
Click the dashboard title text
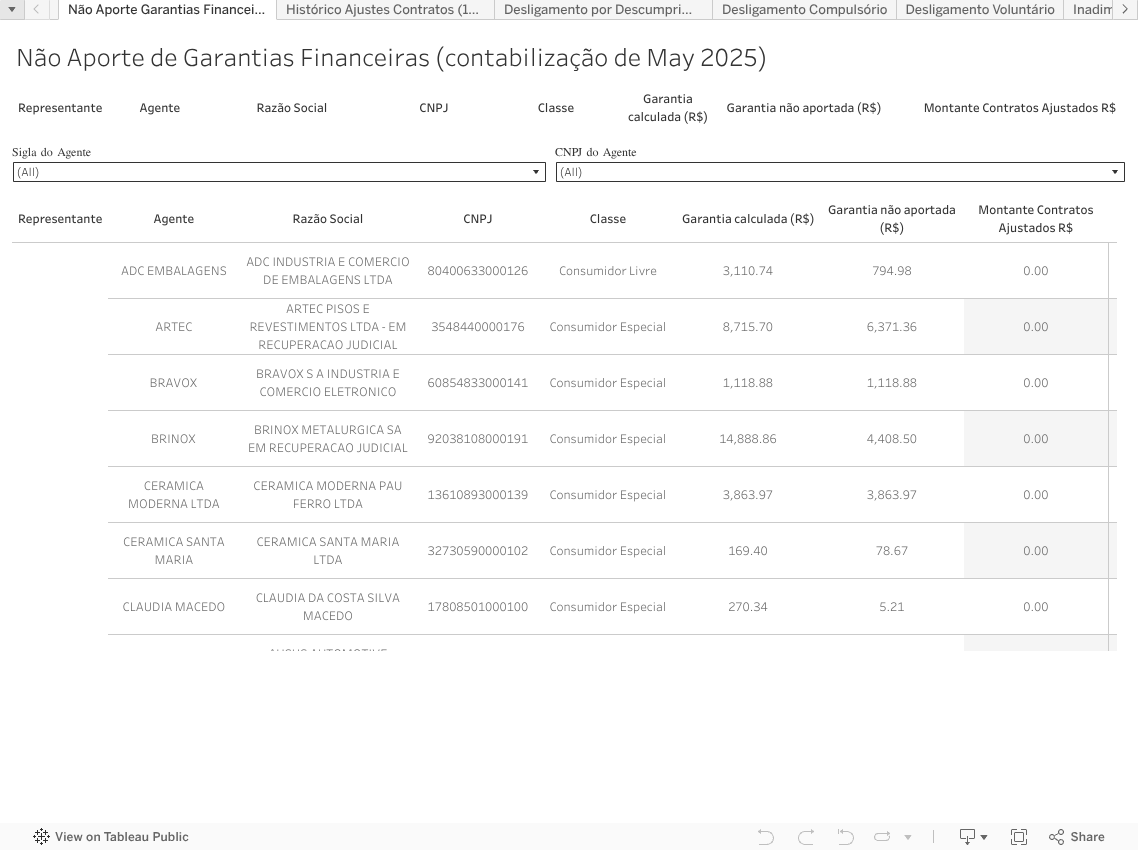point(391,57)
